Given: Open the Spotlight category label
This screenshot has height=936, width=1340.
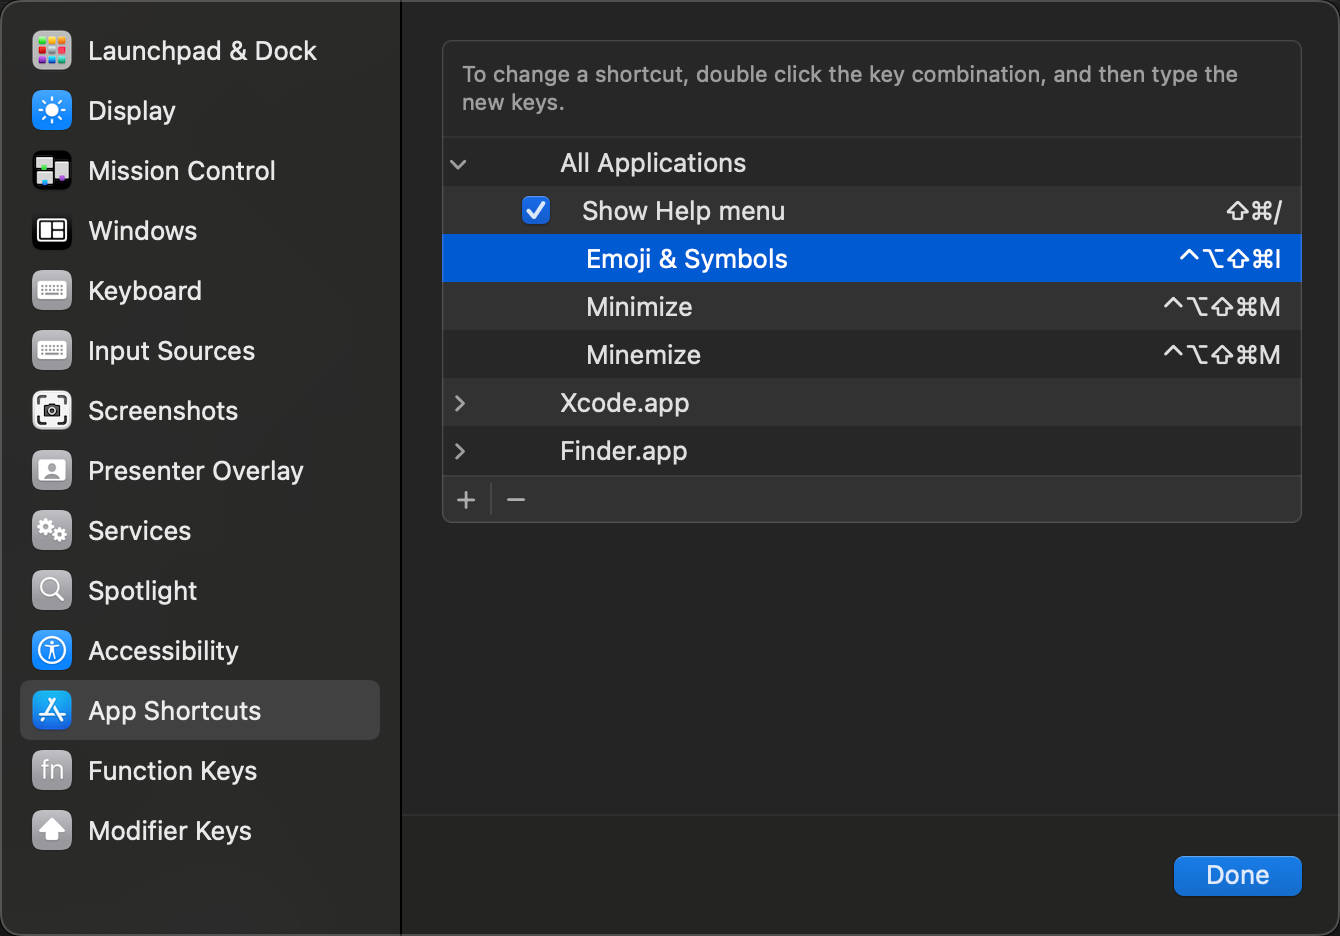Looking at the screenshot, I should [x=143, y=591].
